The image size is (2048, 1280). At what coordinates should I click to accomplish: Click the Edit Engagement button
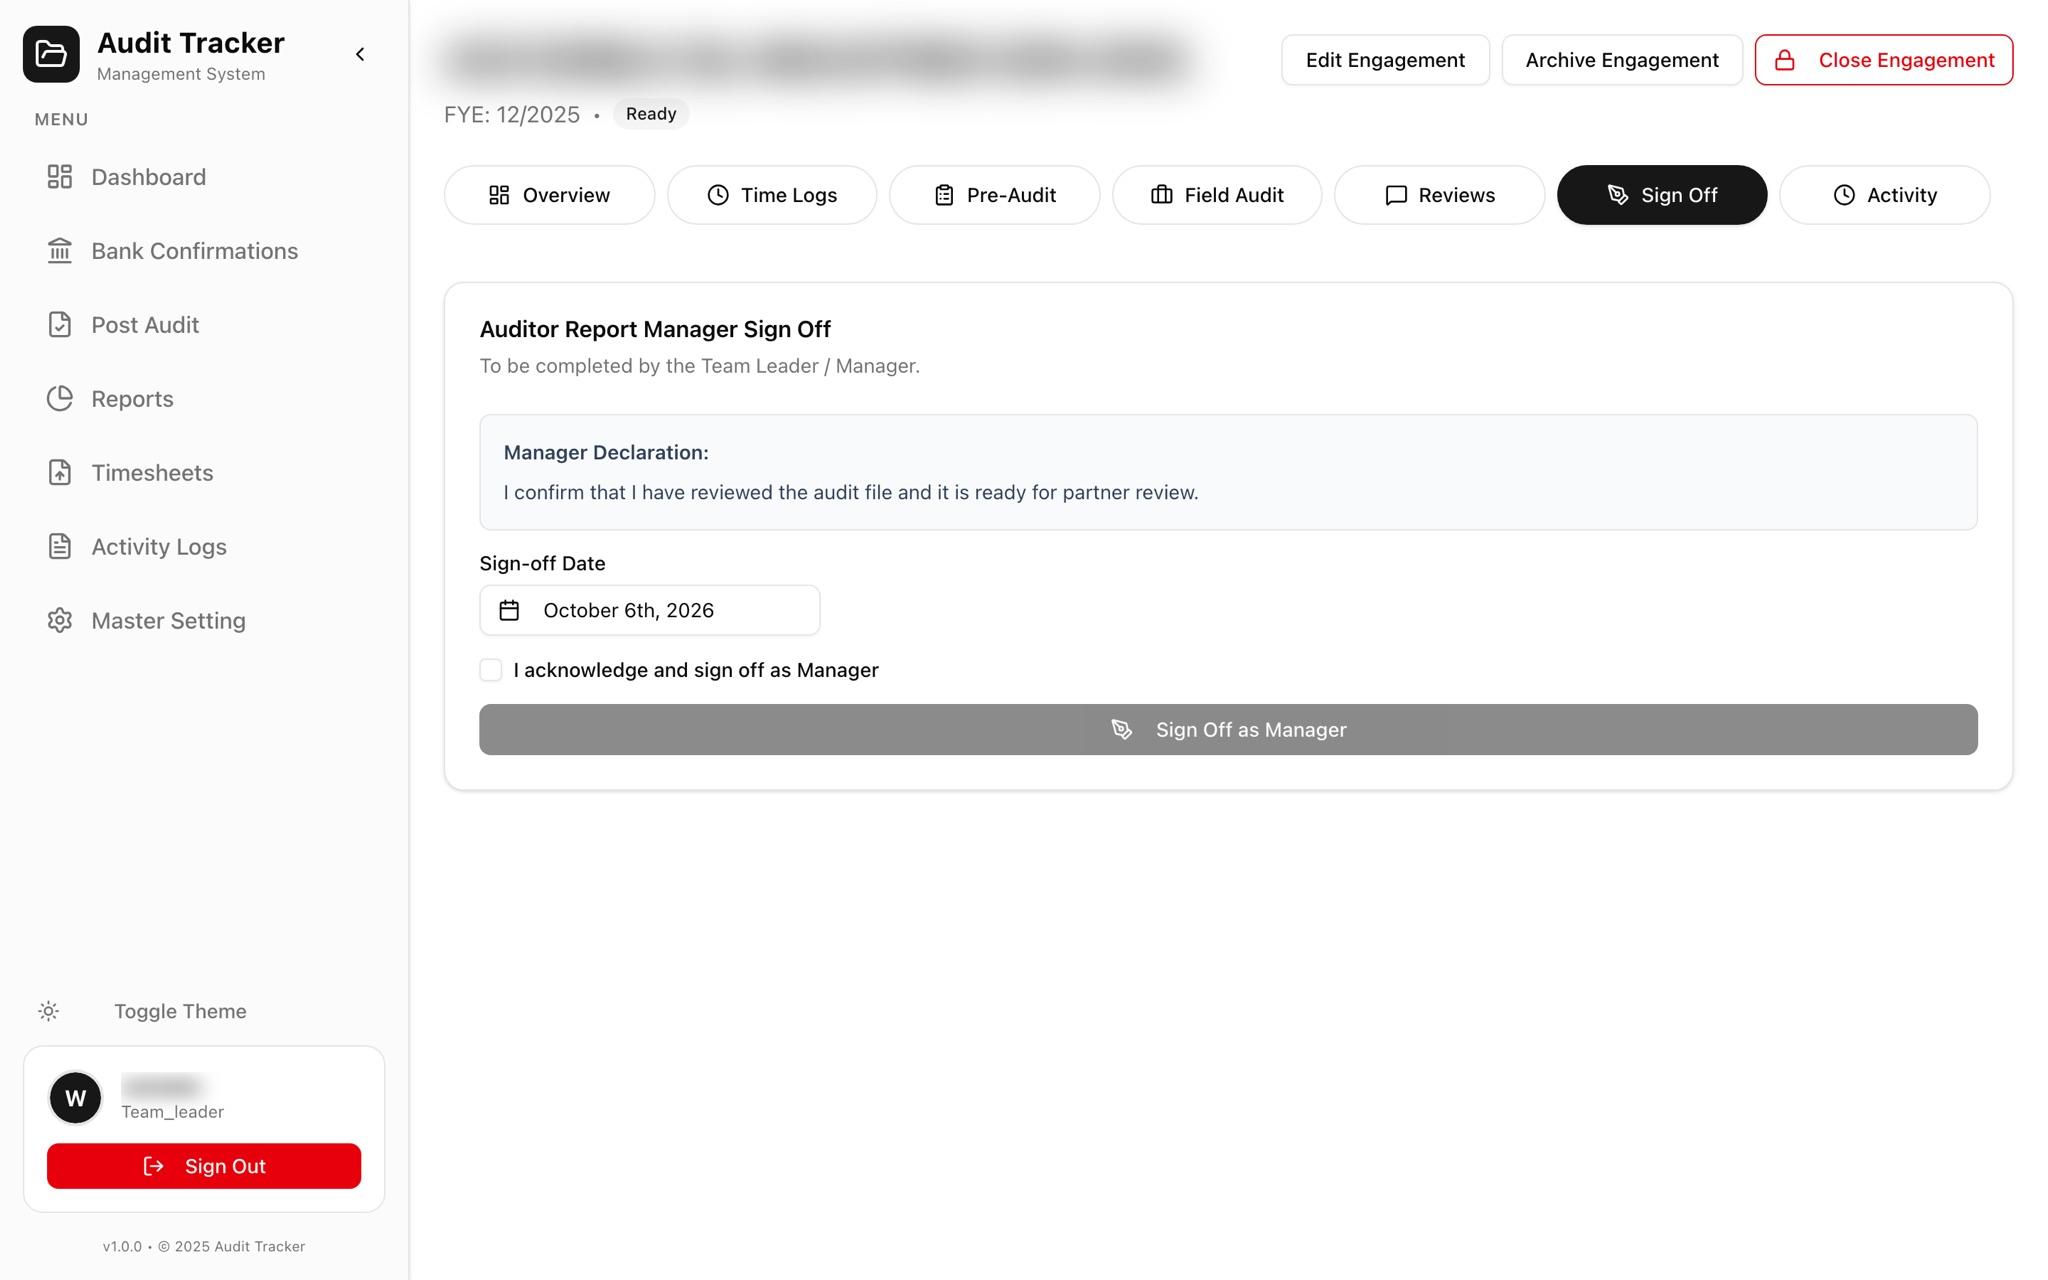point(1385,60)
